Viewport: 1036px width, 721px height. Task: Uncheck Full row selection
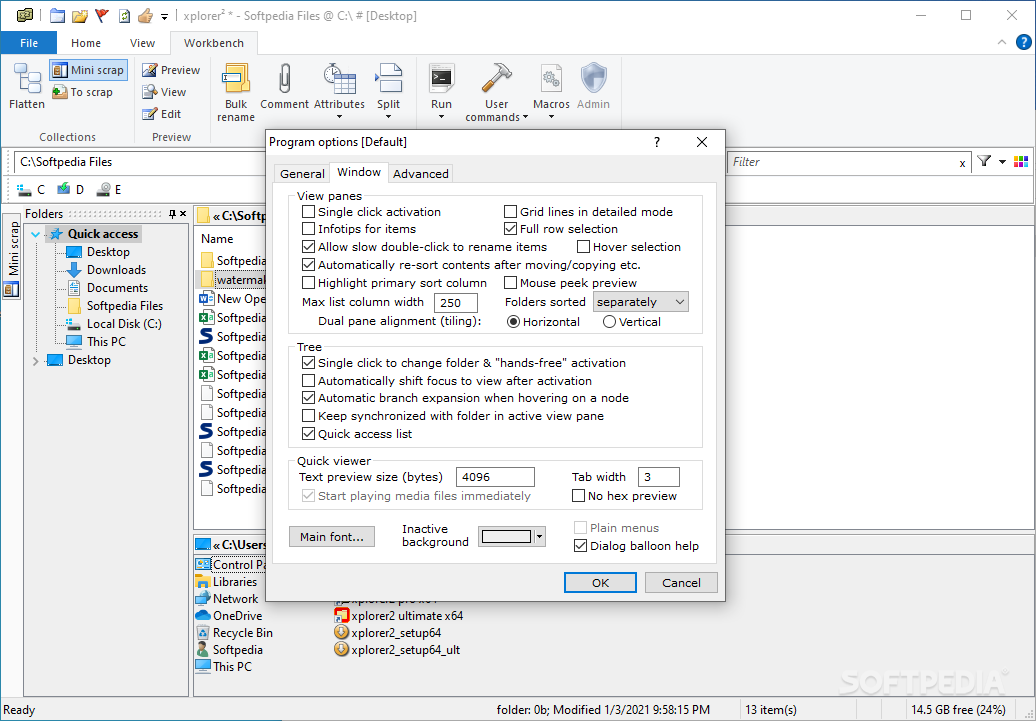tap(510, 229)
